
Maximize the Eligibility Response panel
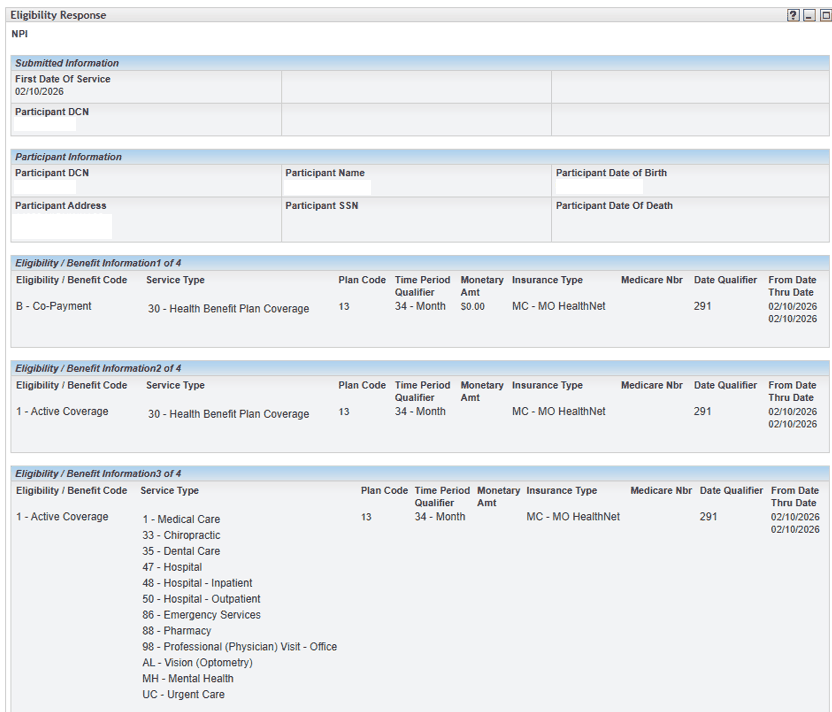(826, 15)
